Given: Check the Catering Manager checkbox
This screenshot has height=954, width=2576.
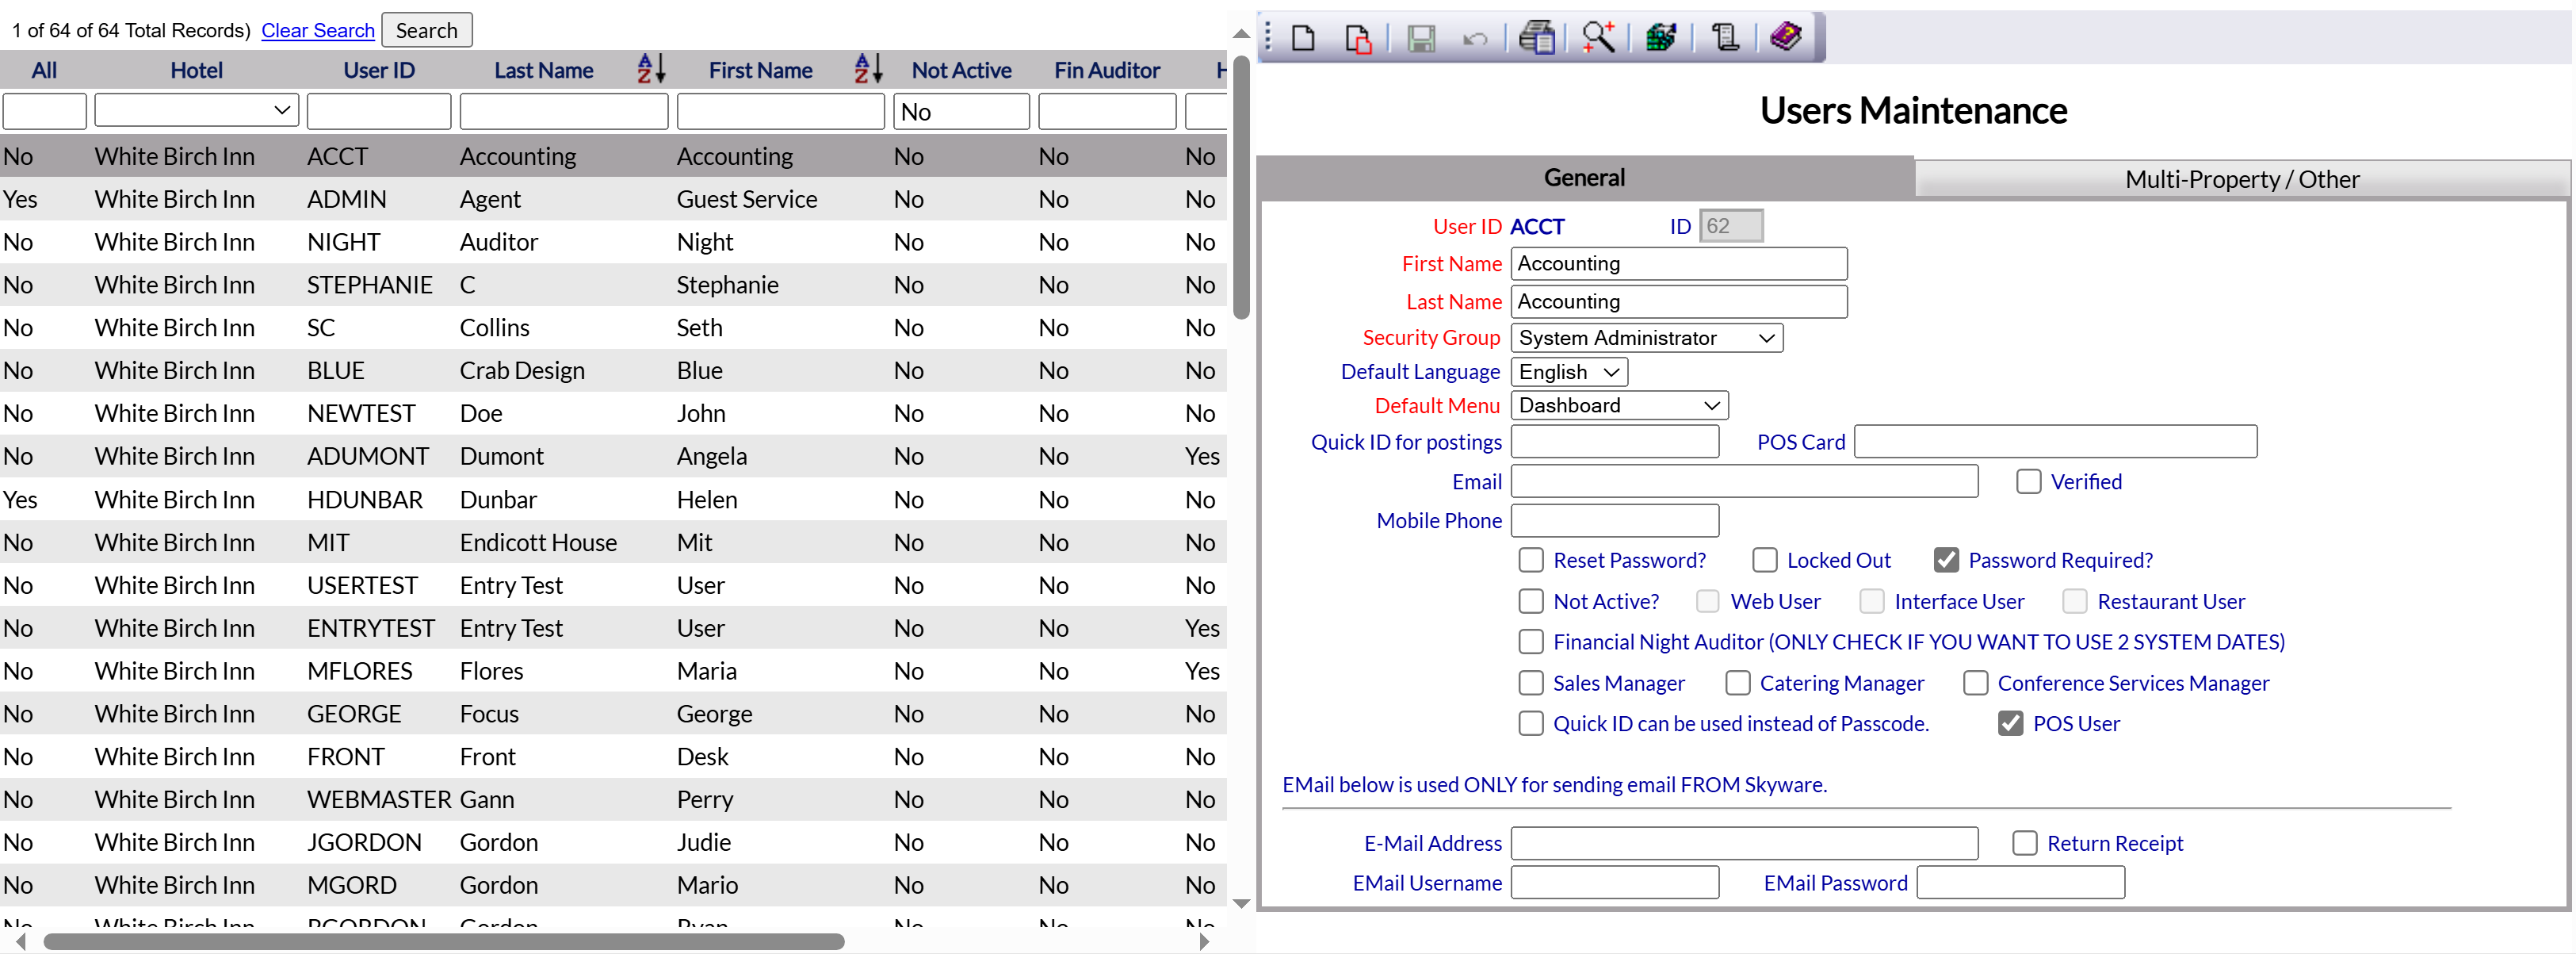Looking at the screenshot, I should click(1738, 683).
